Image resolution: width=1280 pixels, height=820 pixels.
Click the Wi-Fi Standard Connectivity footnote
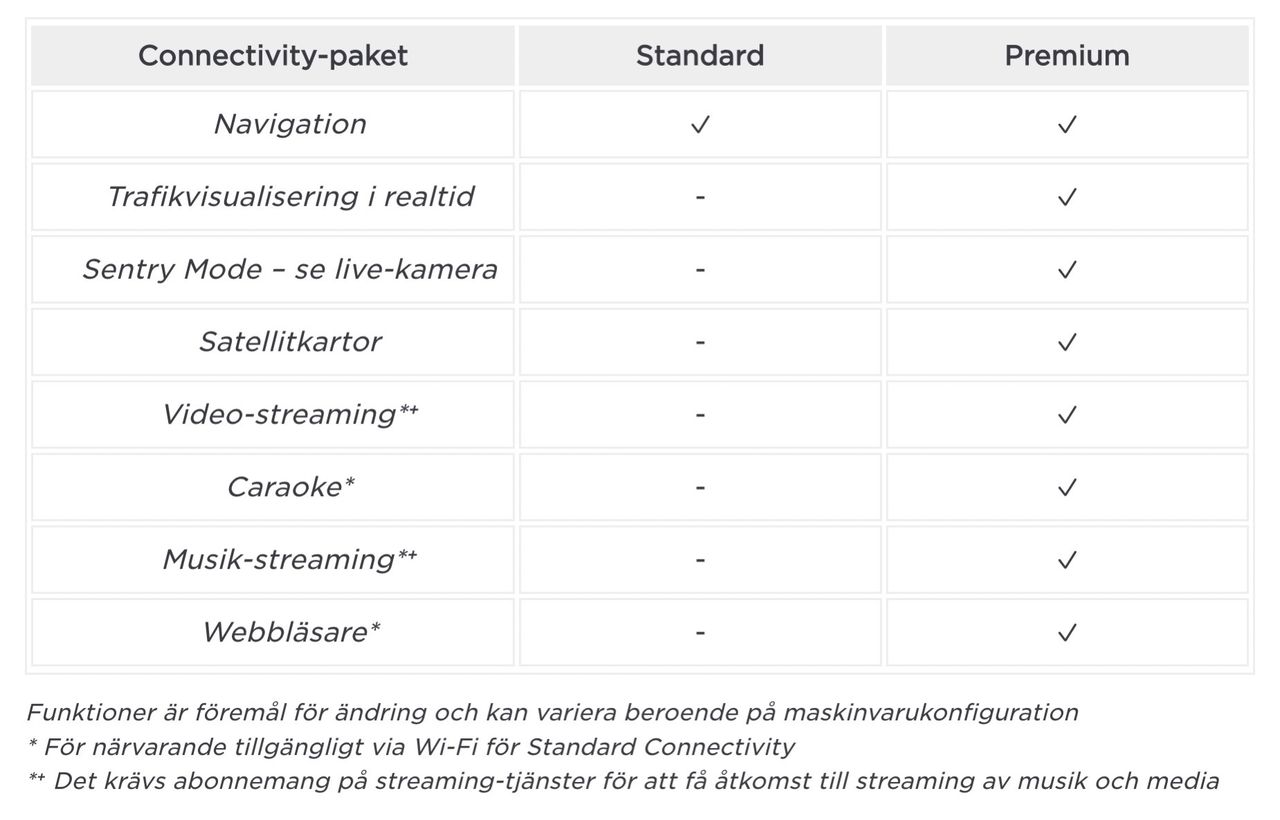(411, 747)
